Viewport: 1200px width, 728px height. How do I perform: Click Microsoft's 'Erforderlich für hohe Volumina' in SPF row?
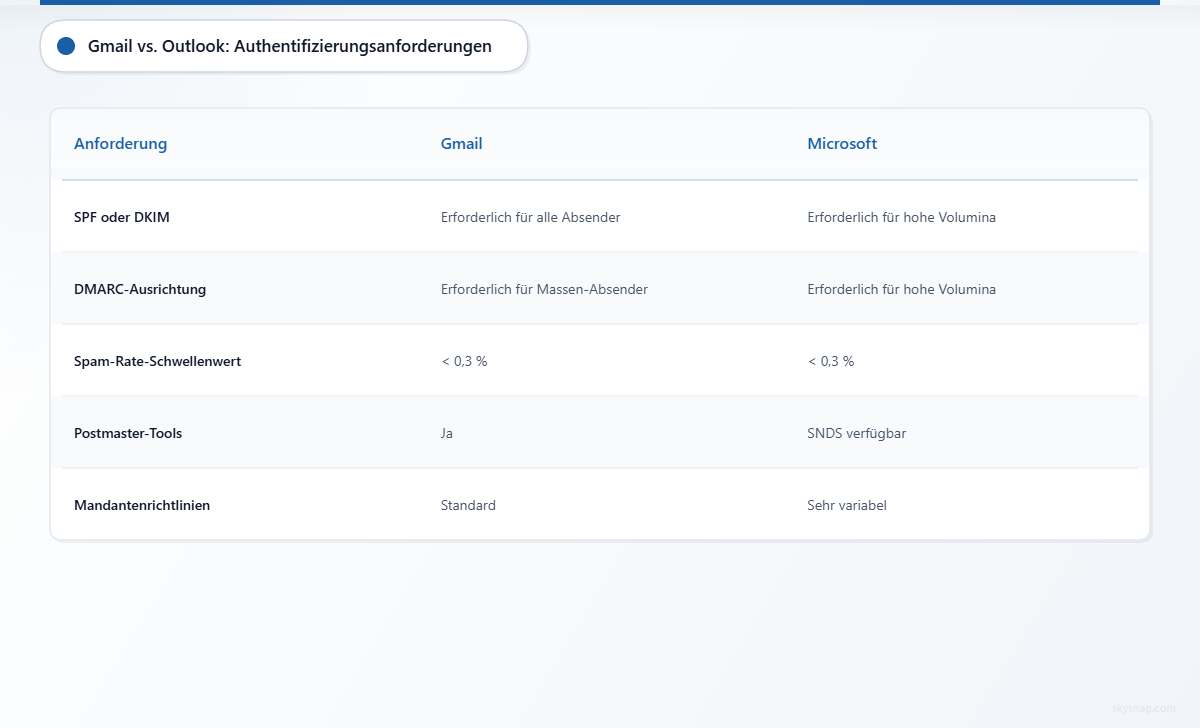click(x=902, y=217)
